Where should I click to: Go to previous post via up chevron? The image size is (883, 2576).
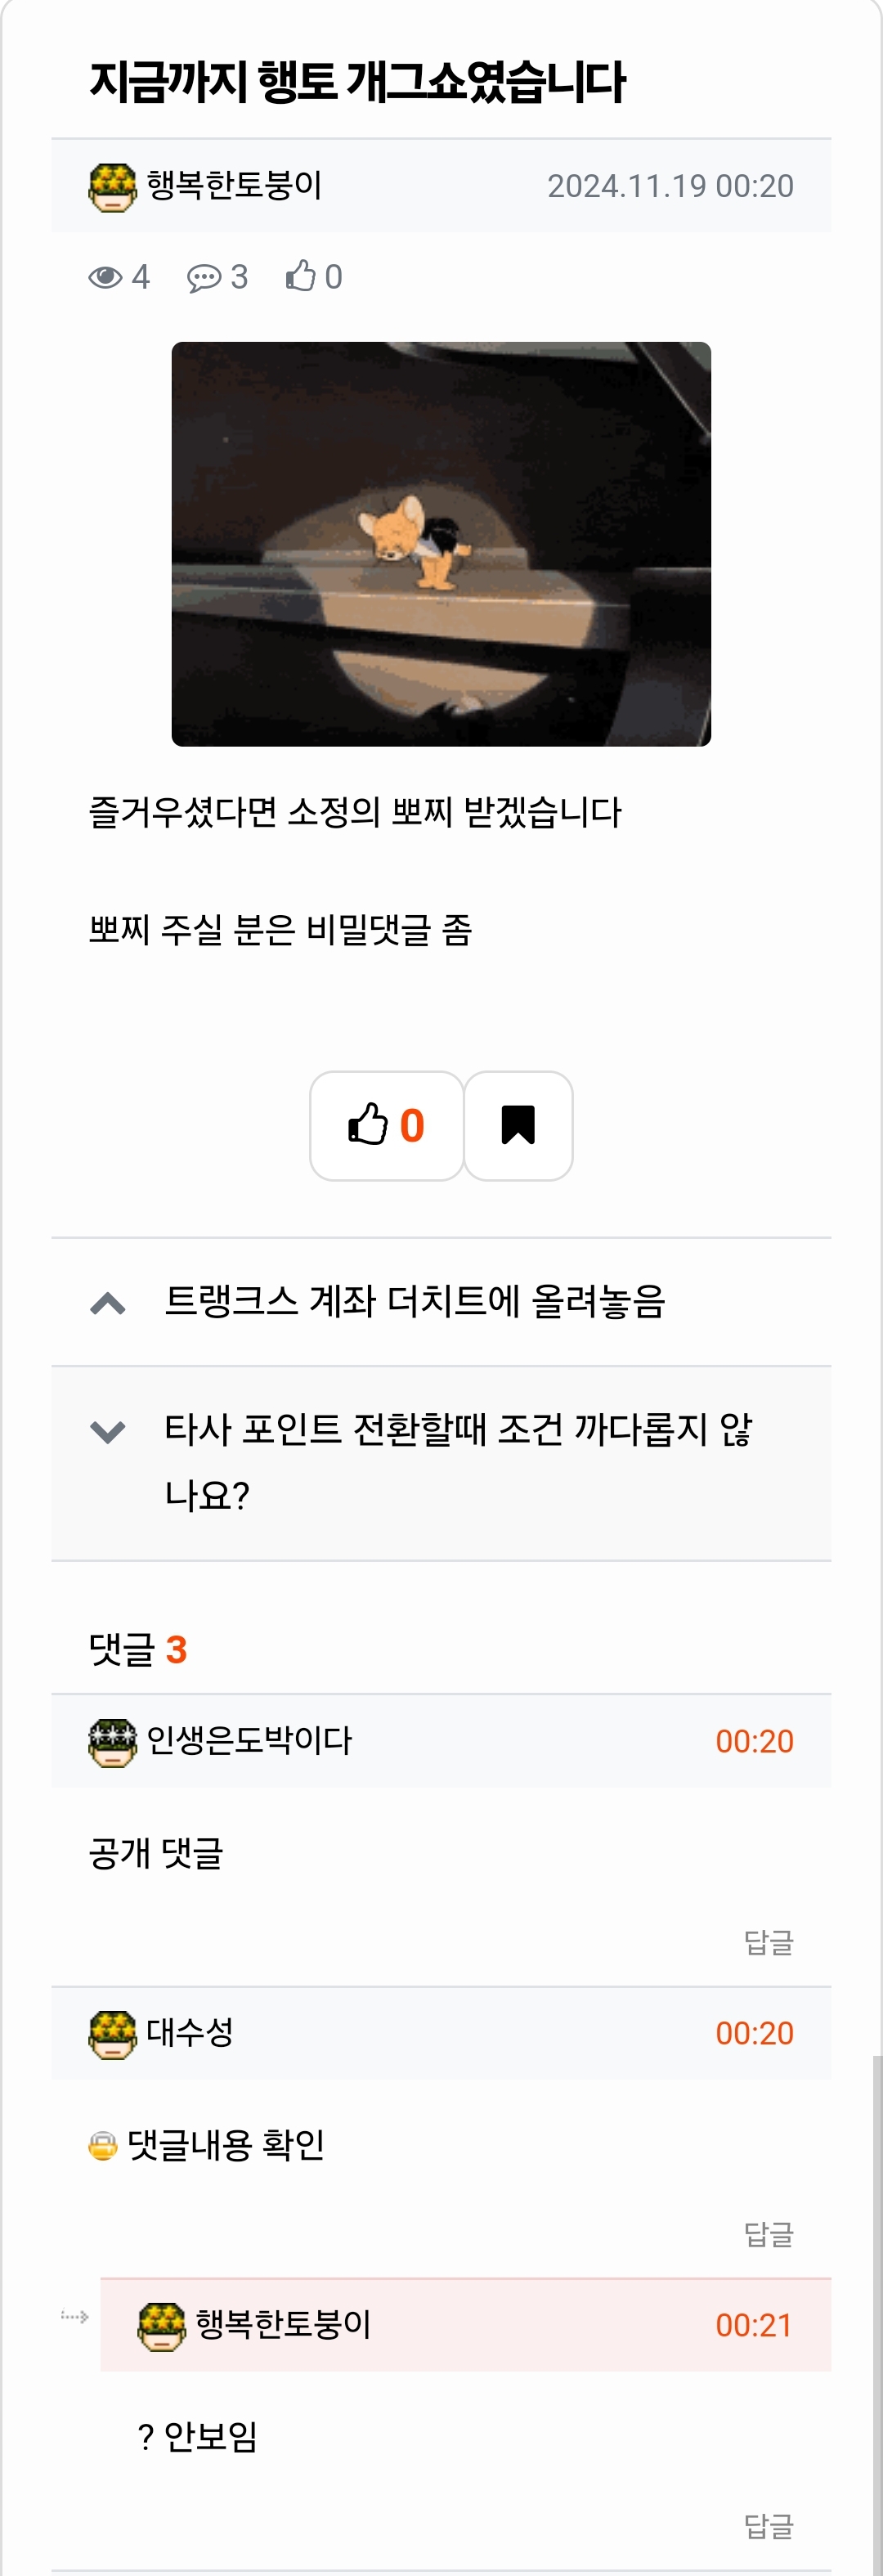(108, 1303)
